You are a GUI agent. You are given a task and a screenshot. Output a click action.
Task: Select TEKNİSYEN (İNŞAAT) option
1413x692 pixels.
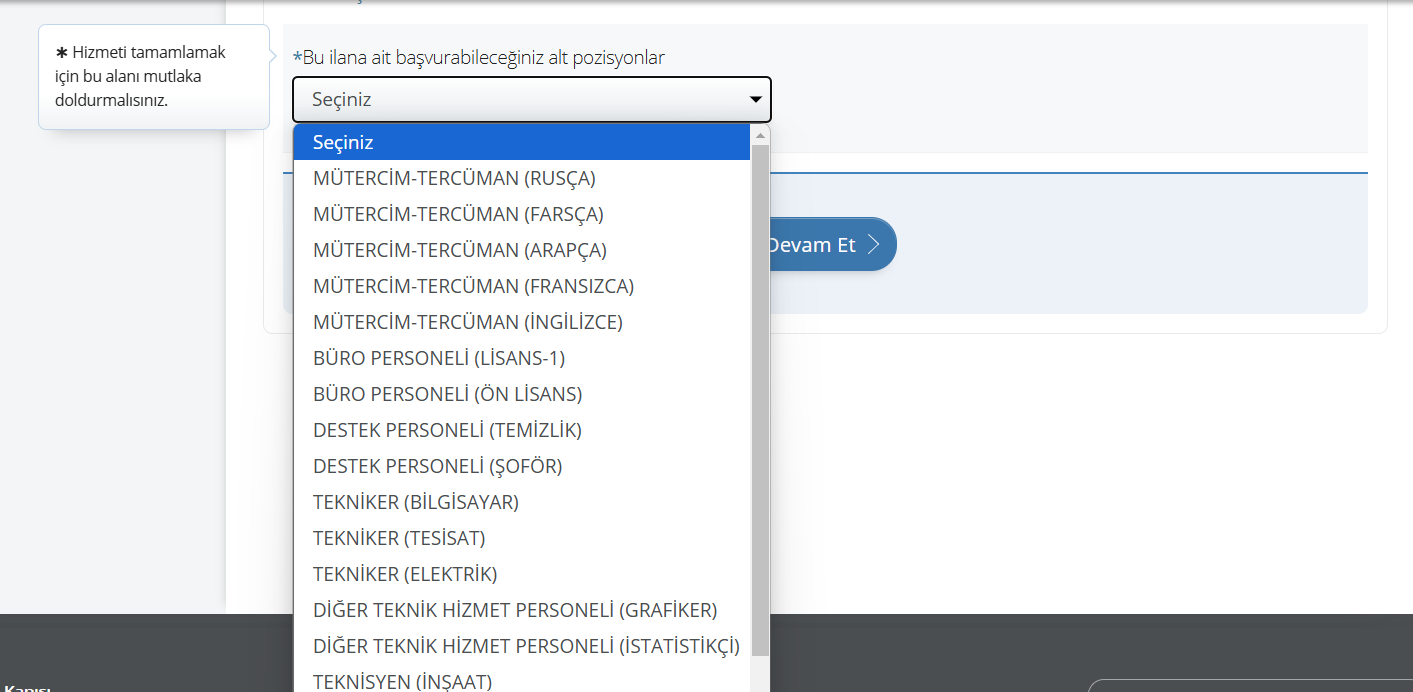[402, 681]
